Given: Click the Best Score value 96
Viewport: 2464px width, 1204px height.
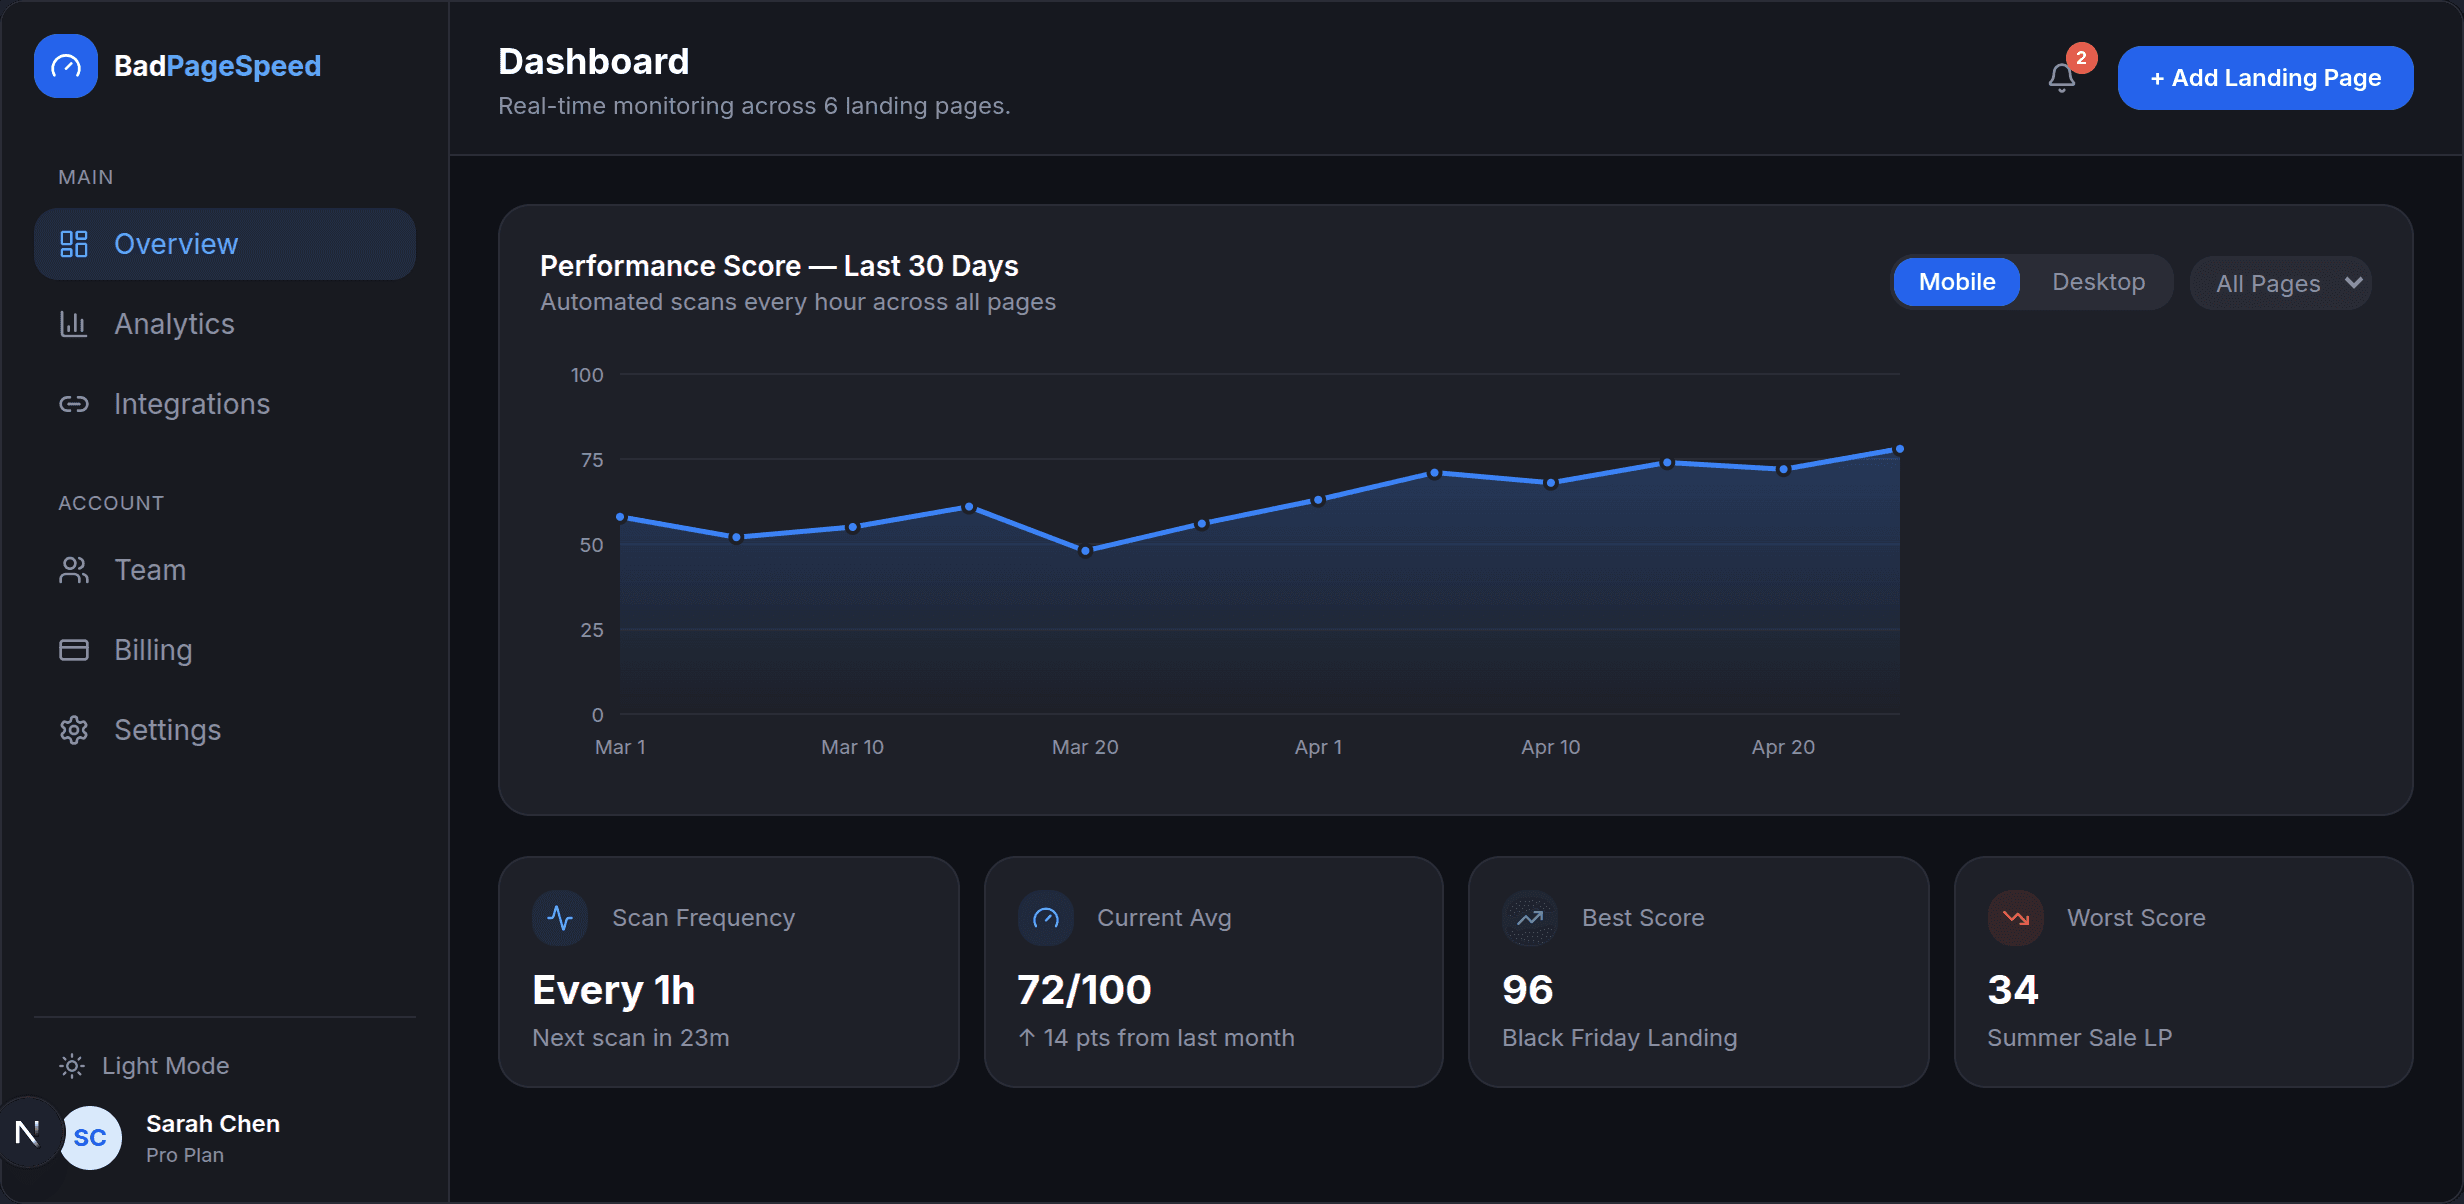Looking at the screenshot, I should click(1528, 990).
